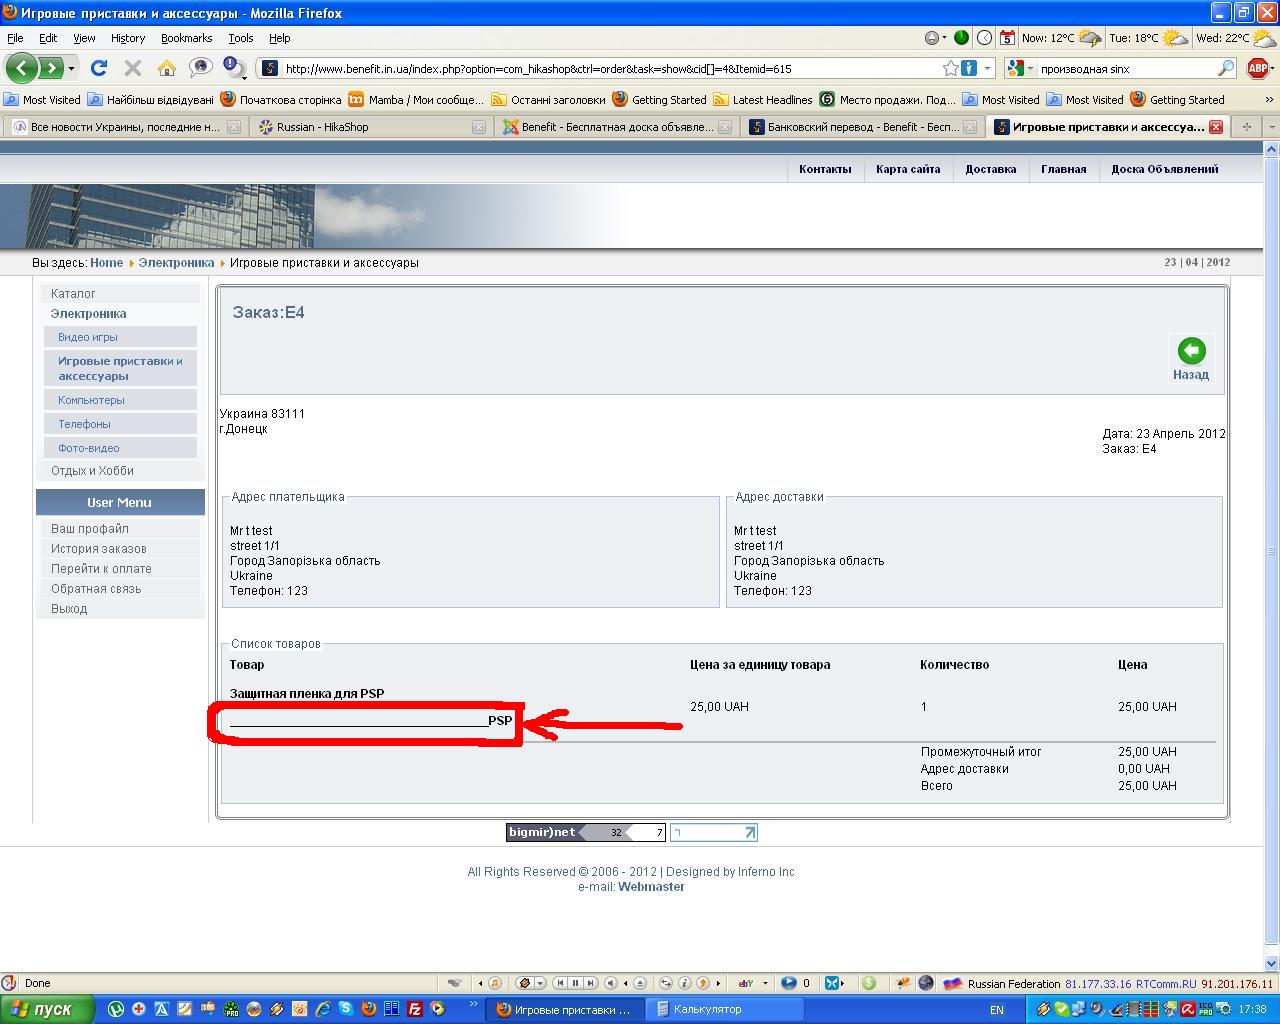Screen dimensions: 1280x1024
Task: Open the Компьютеры category
Action: (120, 400)
